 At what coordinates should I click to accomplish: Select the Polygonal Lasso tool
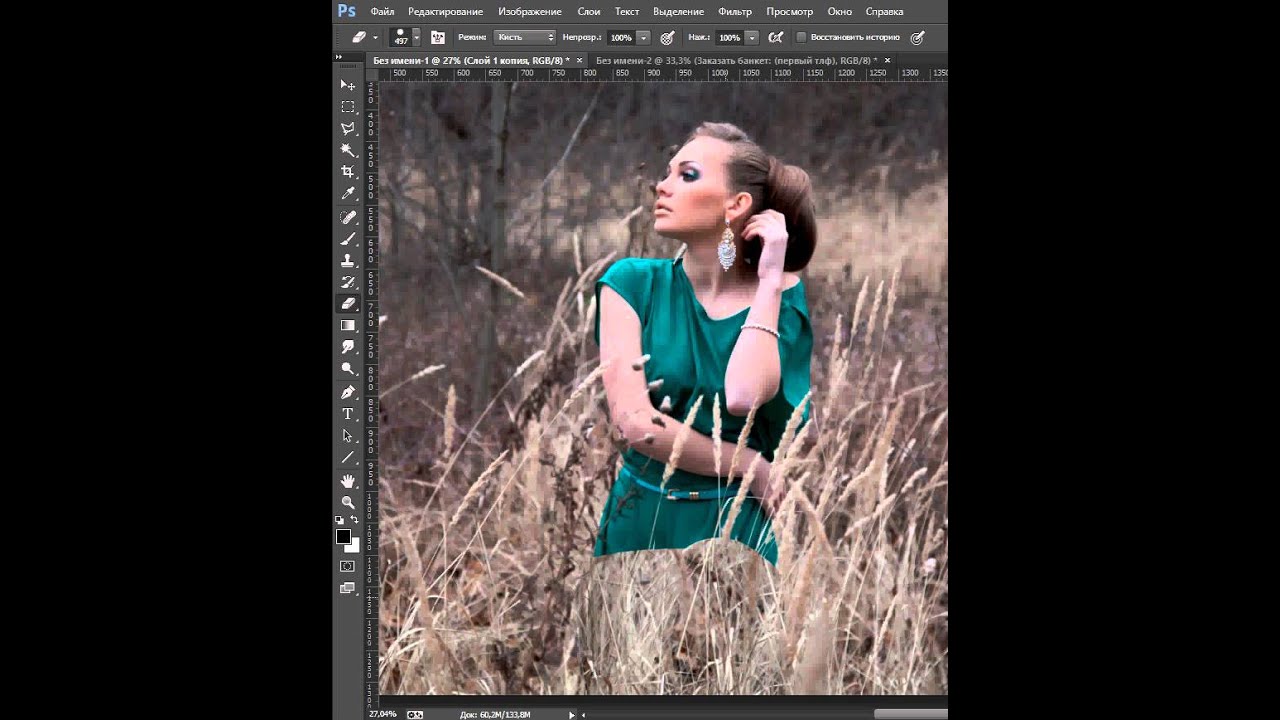tap(348, 129)
